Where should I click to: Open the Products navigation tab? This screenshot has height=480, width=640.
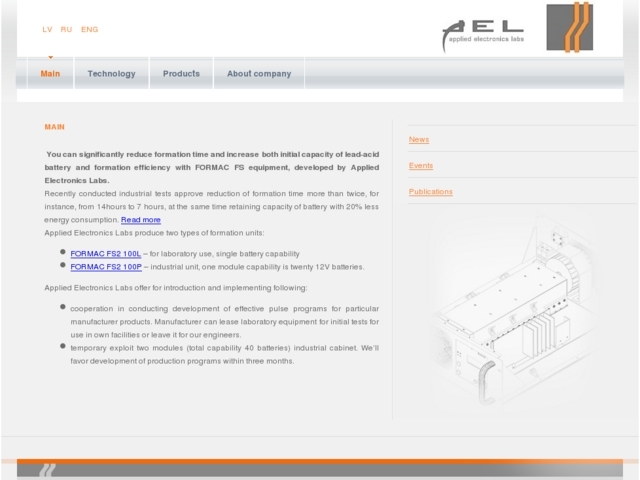click(x=181, y=73)
